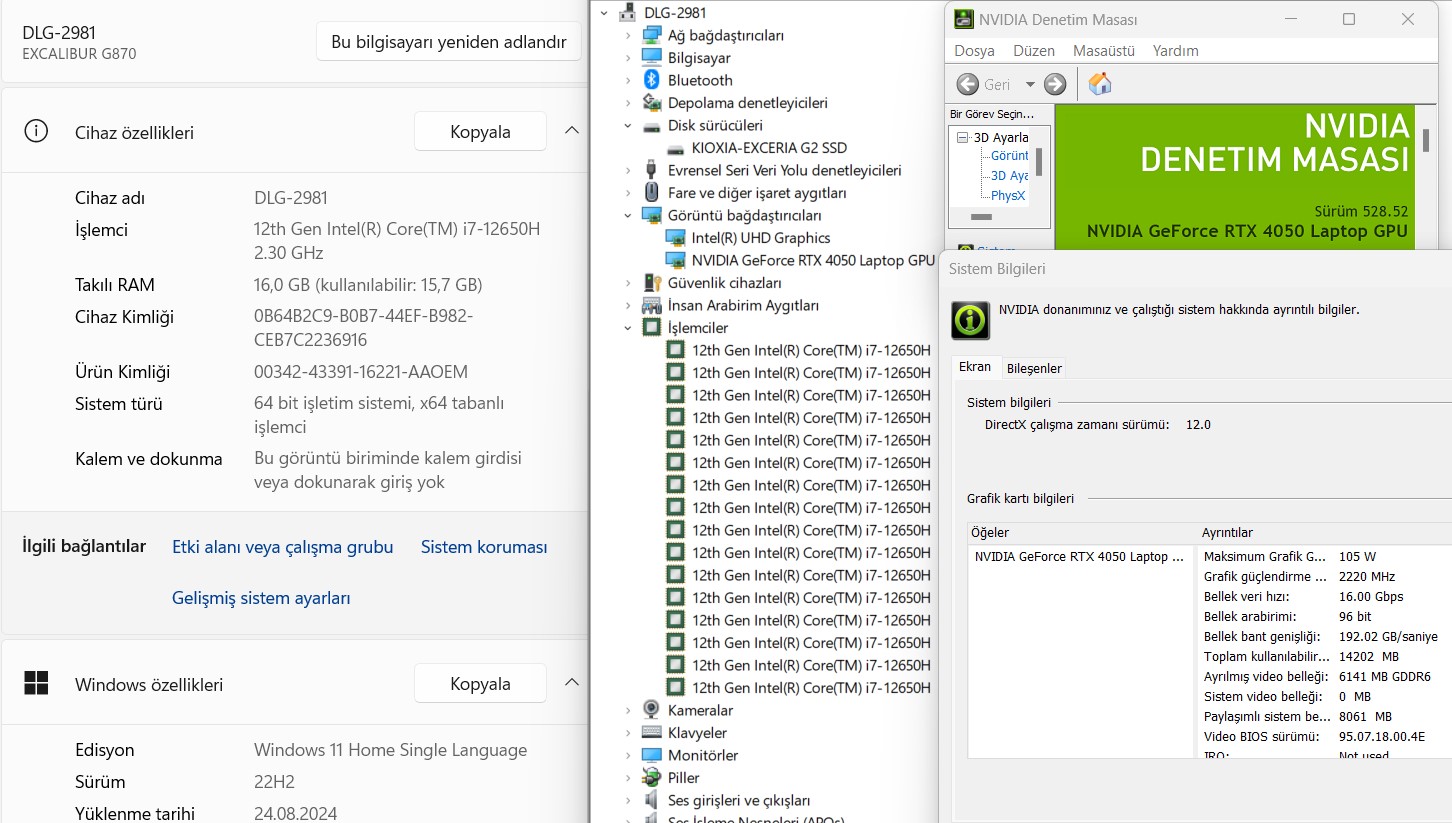Collapse the Windows özellikleri section chevron
Screen dimensions: 1452x823
(572, 683)
